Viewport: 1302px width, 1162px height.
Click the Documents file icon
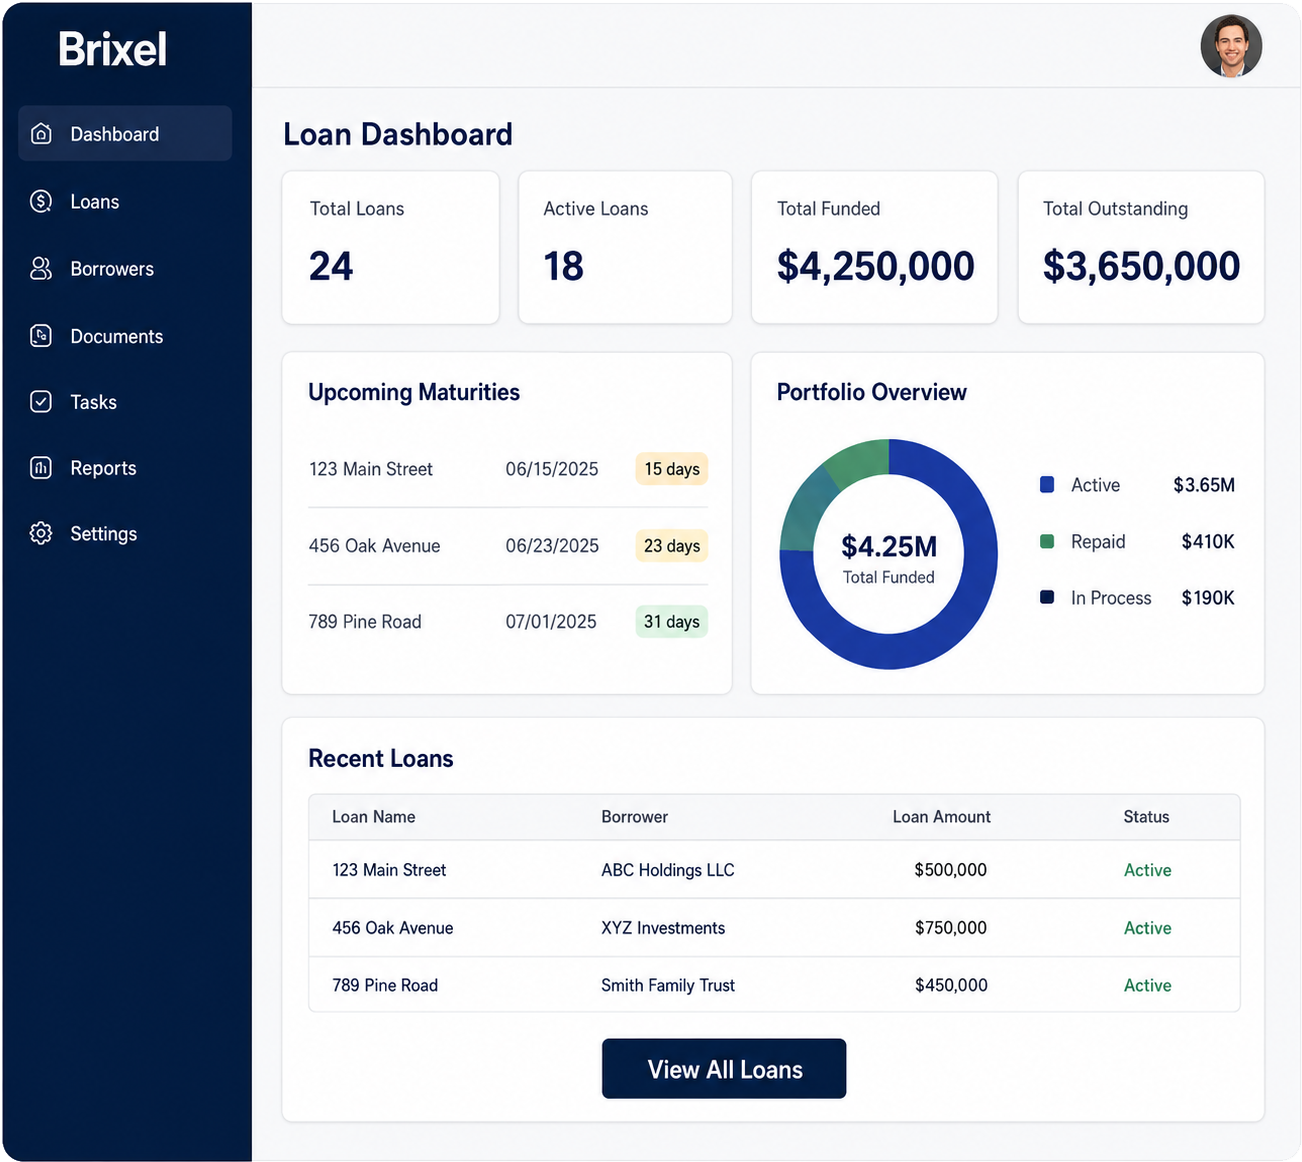point(41,336)
